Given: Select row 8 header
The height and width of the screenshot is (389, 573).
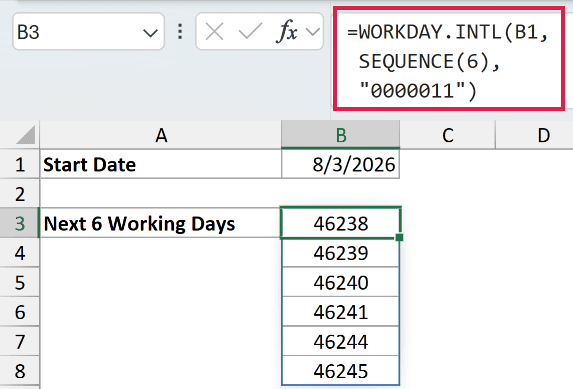Looking at the screenshot, I should tap(20, 371).
